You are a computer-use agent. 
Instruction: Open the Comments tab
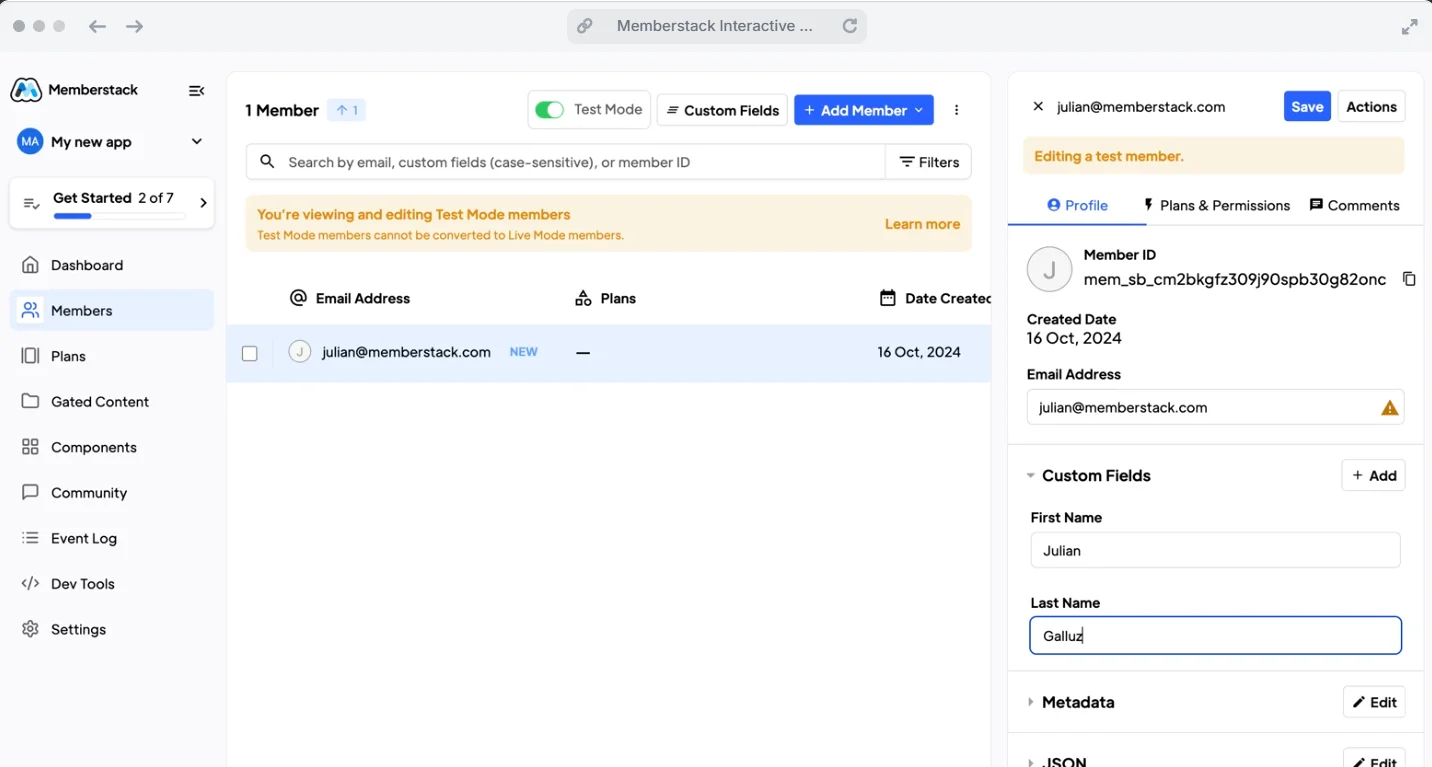pyautogui.click(x=1355, y=205)
